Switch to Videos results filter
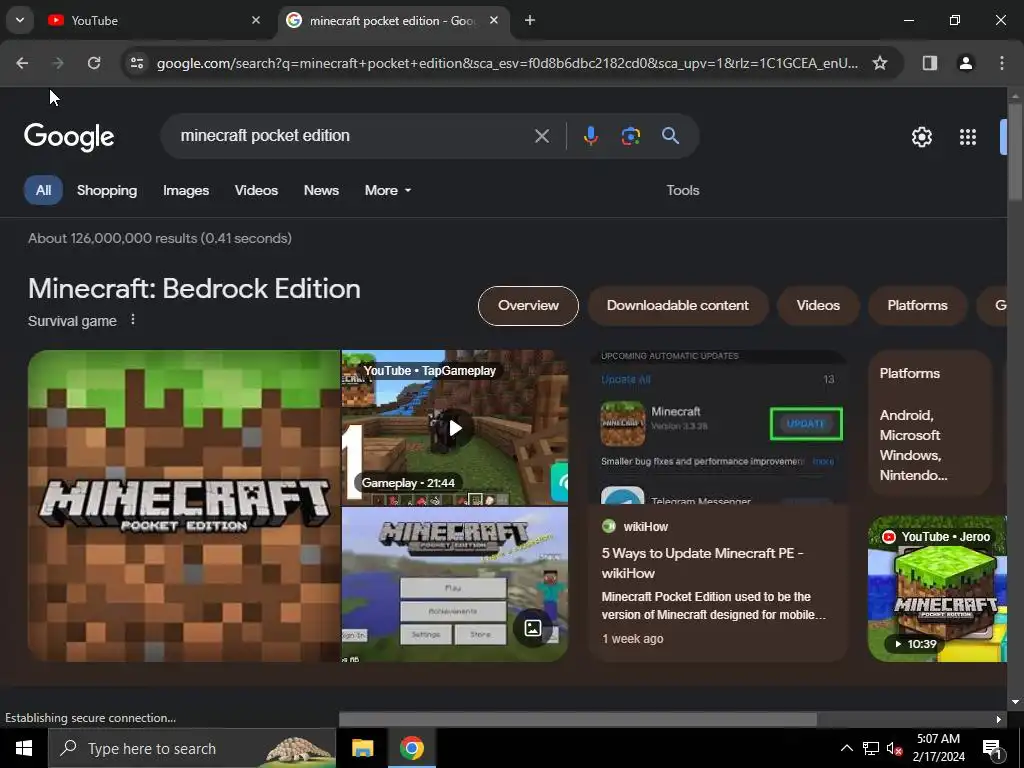Screen dimensions: 1024x768 click(256, 190)
